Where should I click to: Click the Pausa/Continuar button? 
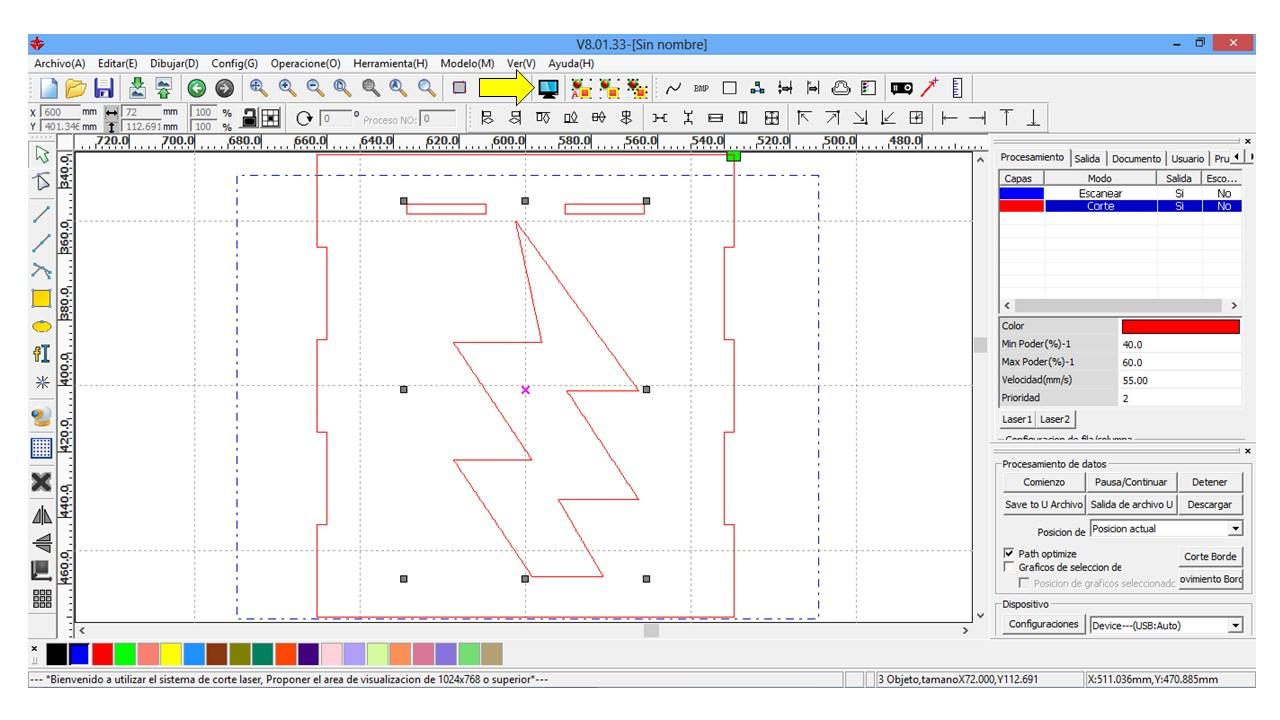[1130, 482]
